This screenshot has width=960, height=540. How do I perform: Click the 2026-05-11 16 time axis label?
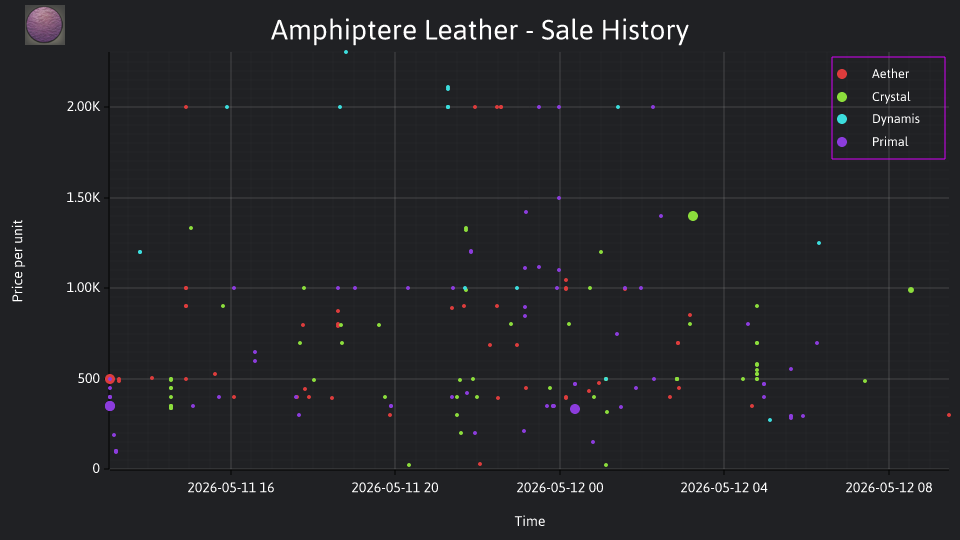[231, 488]
